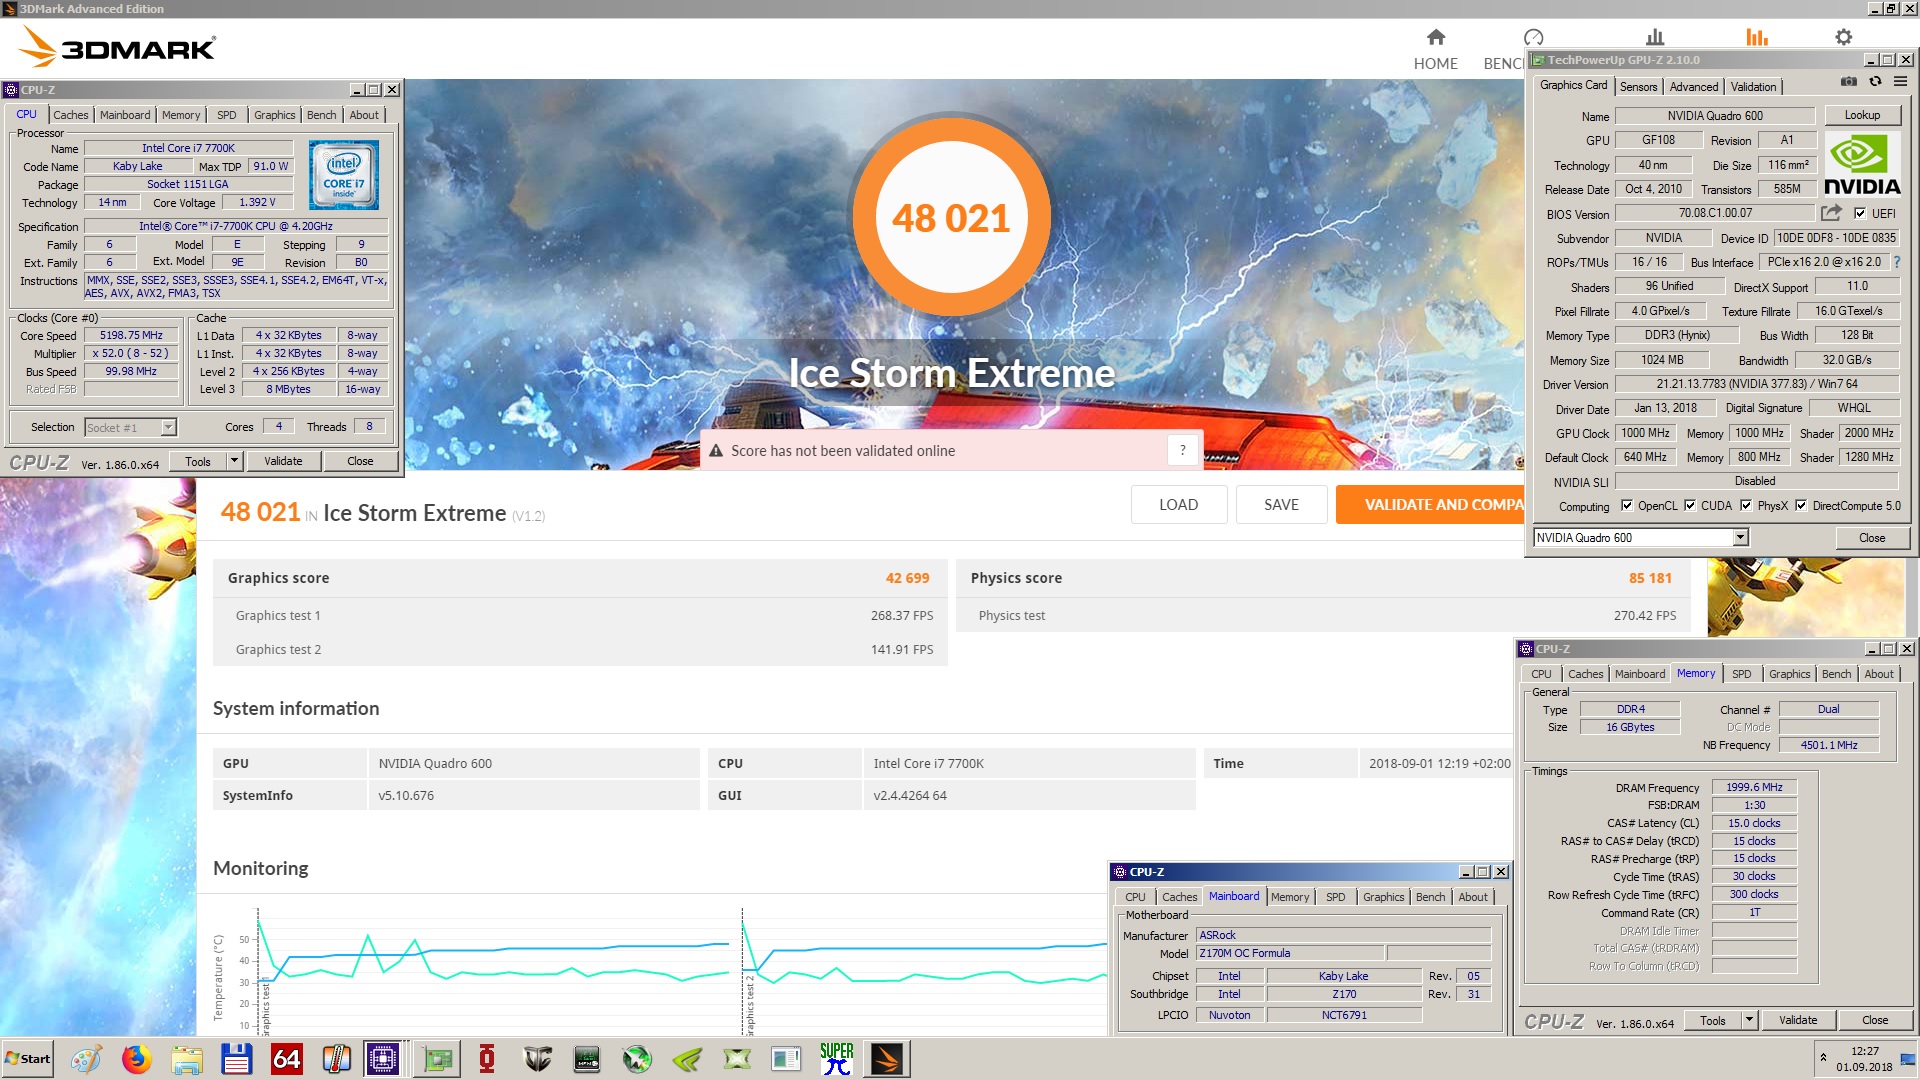
Task: Click the Physics score value 85 181
Action: click(1650, 578)
